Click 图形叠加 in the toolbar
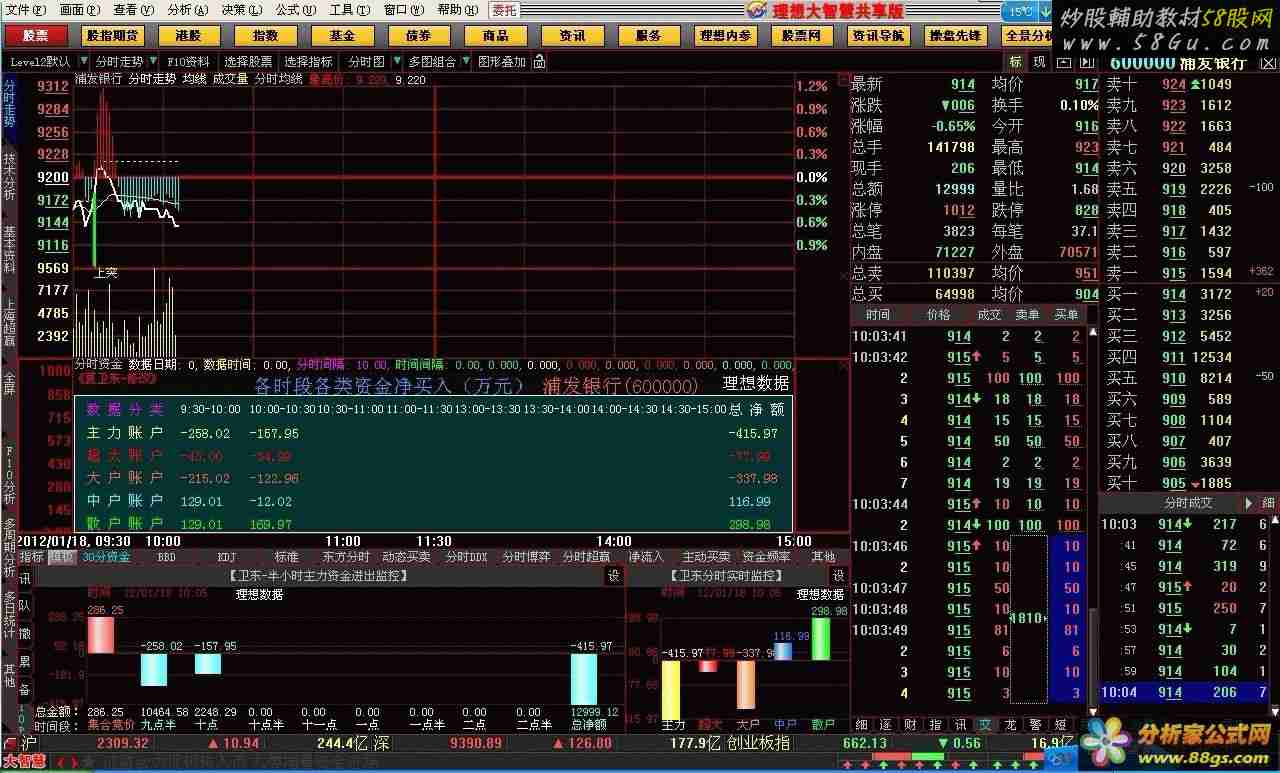This screenshot has height=773, width=1280. [x=501, y=62]
